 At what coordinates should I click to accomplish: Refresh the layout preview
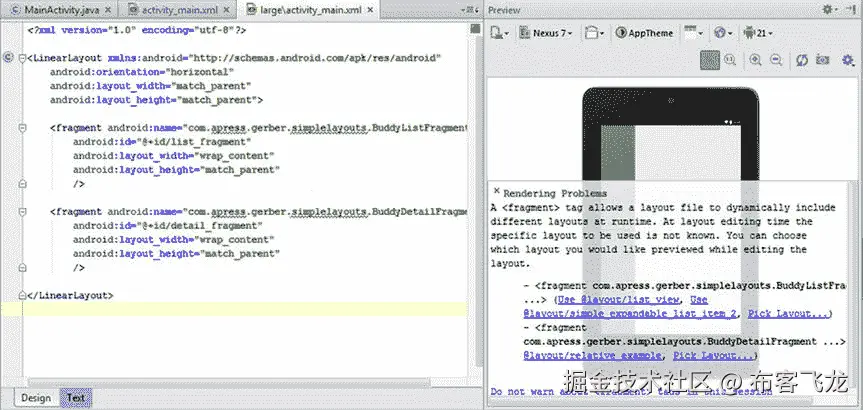coord(802,61)
